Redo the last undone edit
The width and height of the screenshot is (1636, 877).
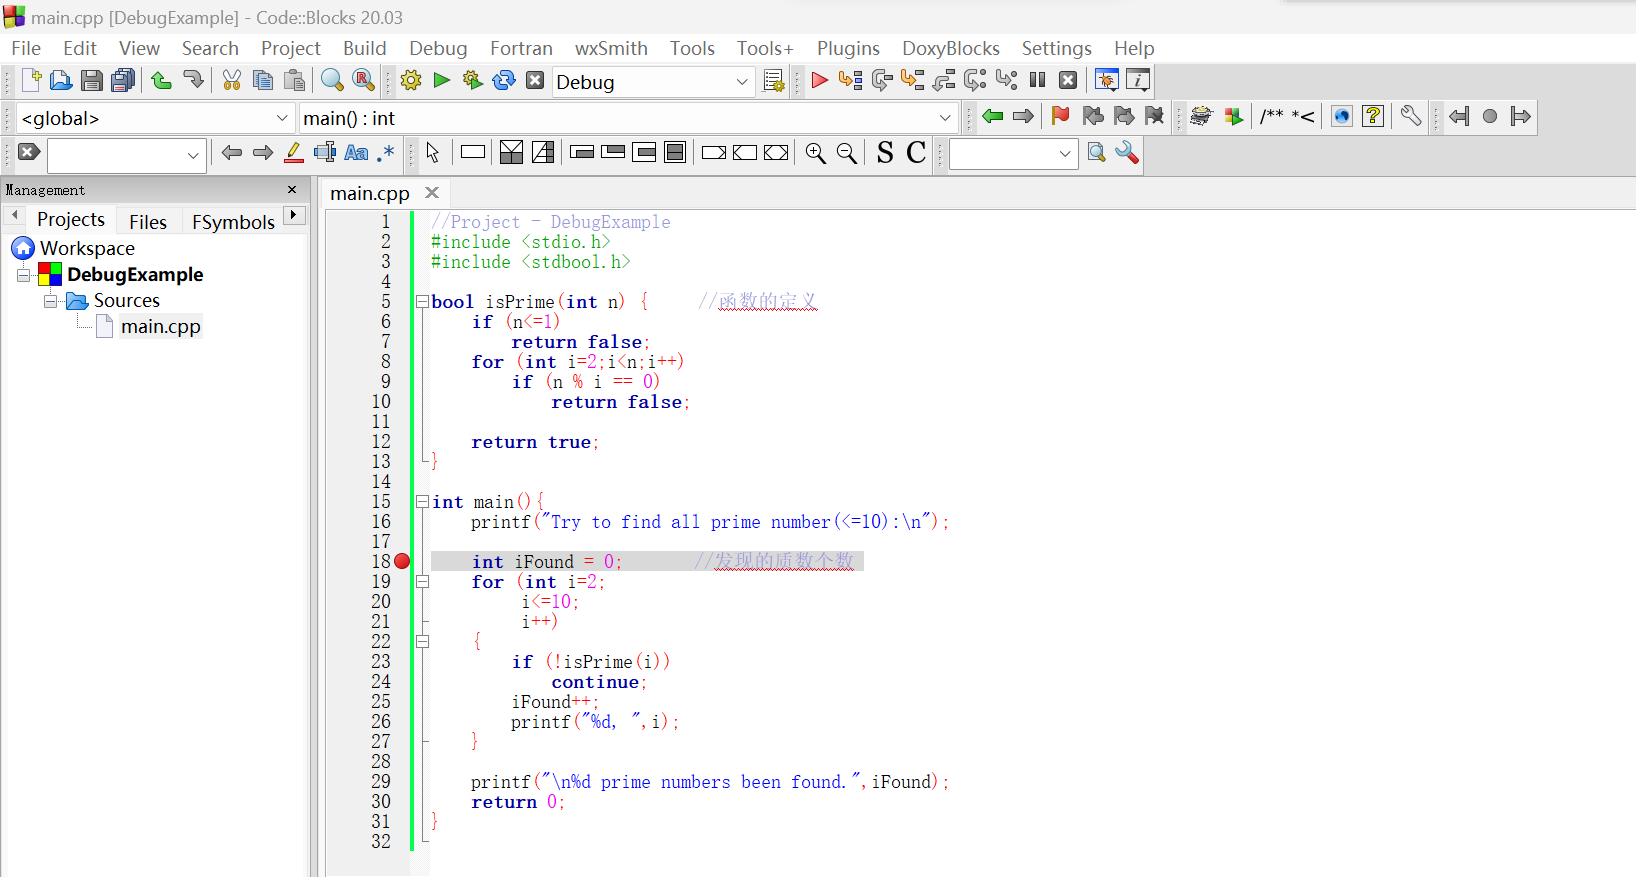click(193, 81)
